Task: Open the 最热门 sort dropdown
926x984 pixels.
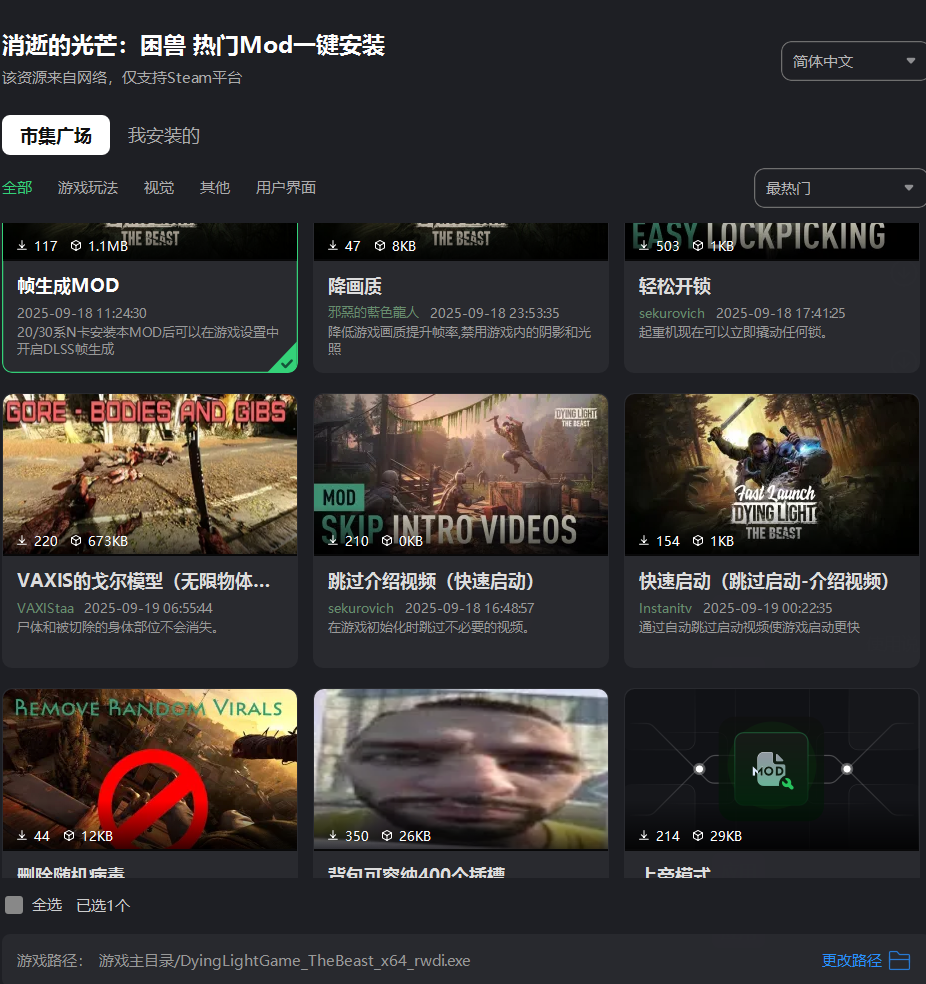Action: [x=839, y=188]
